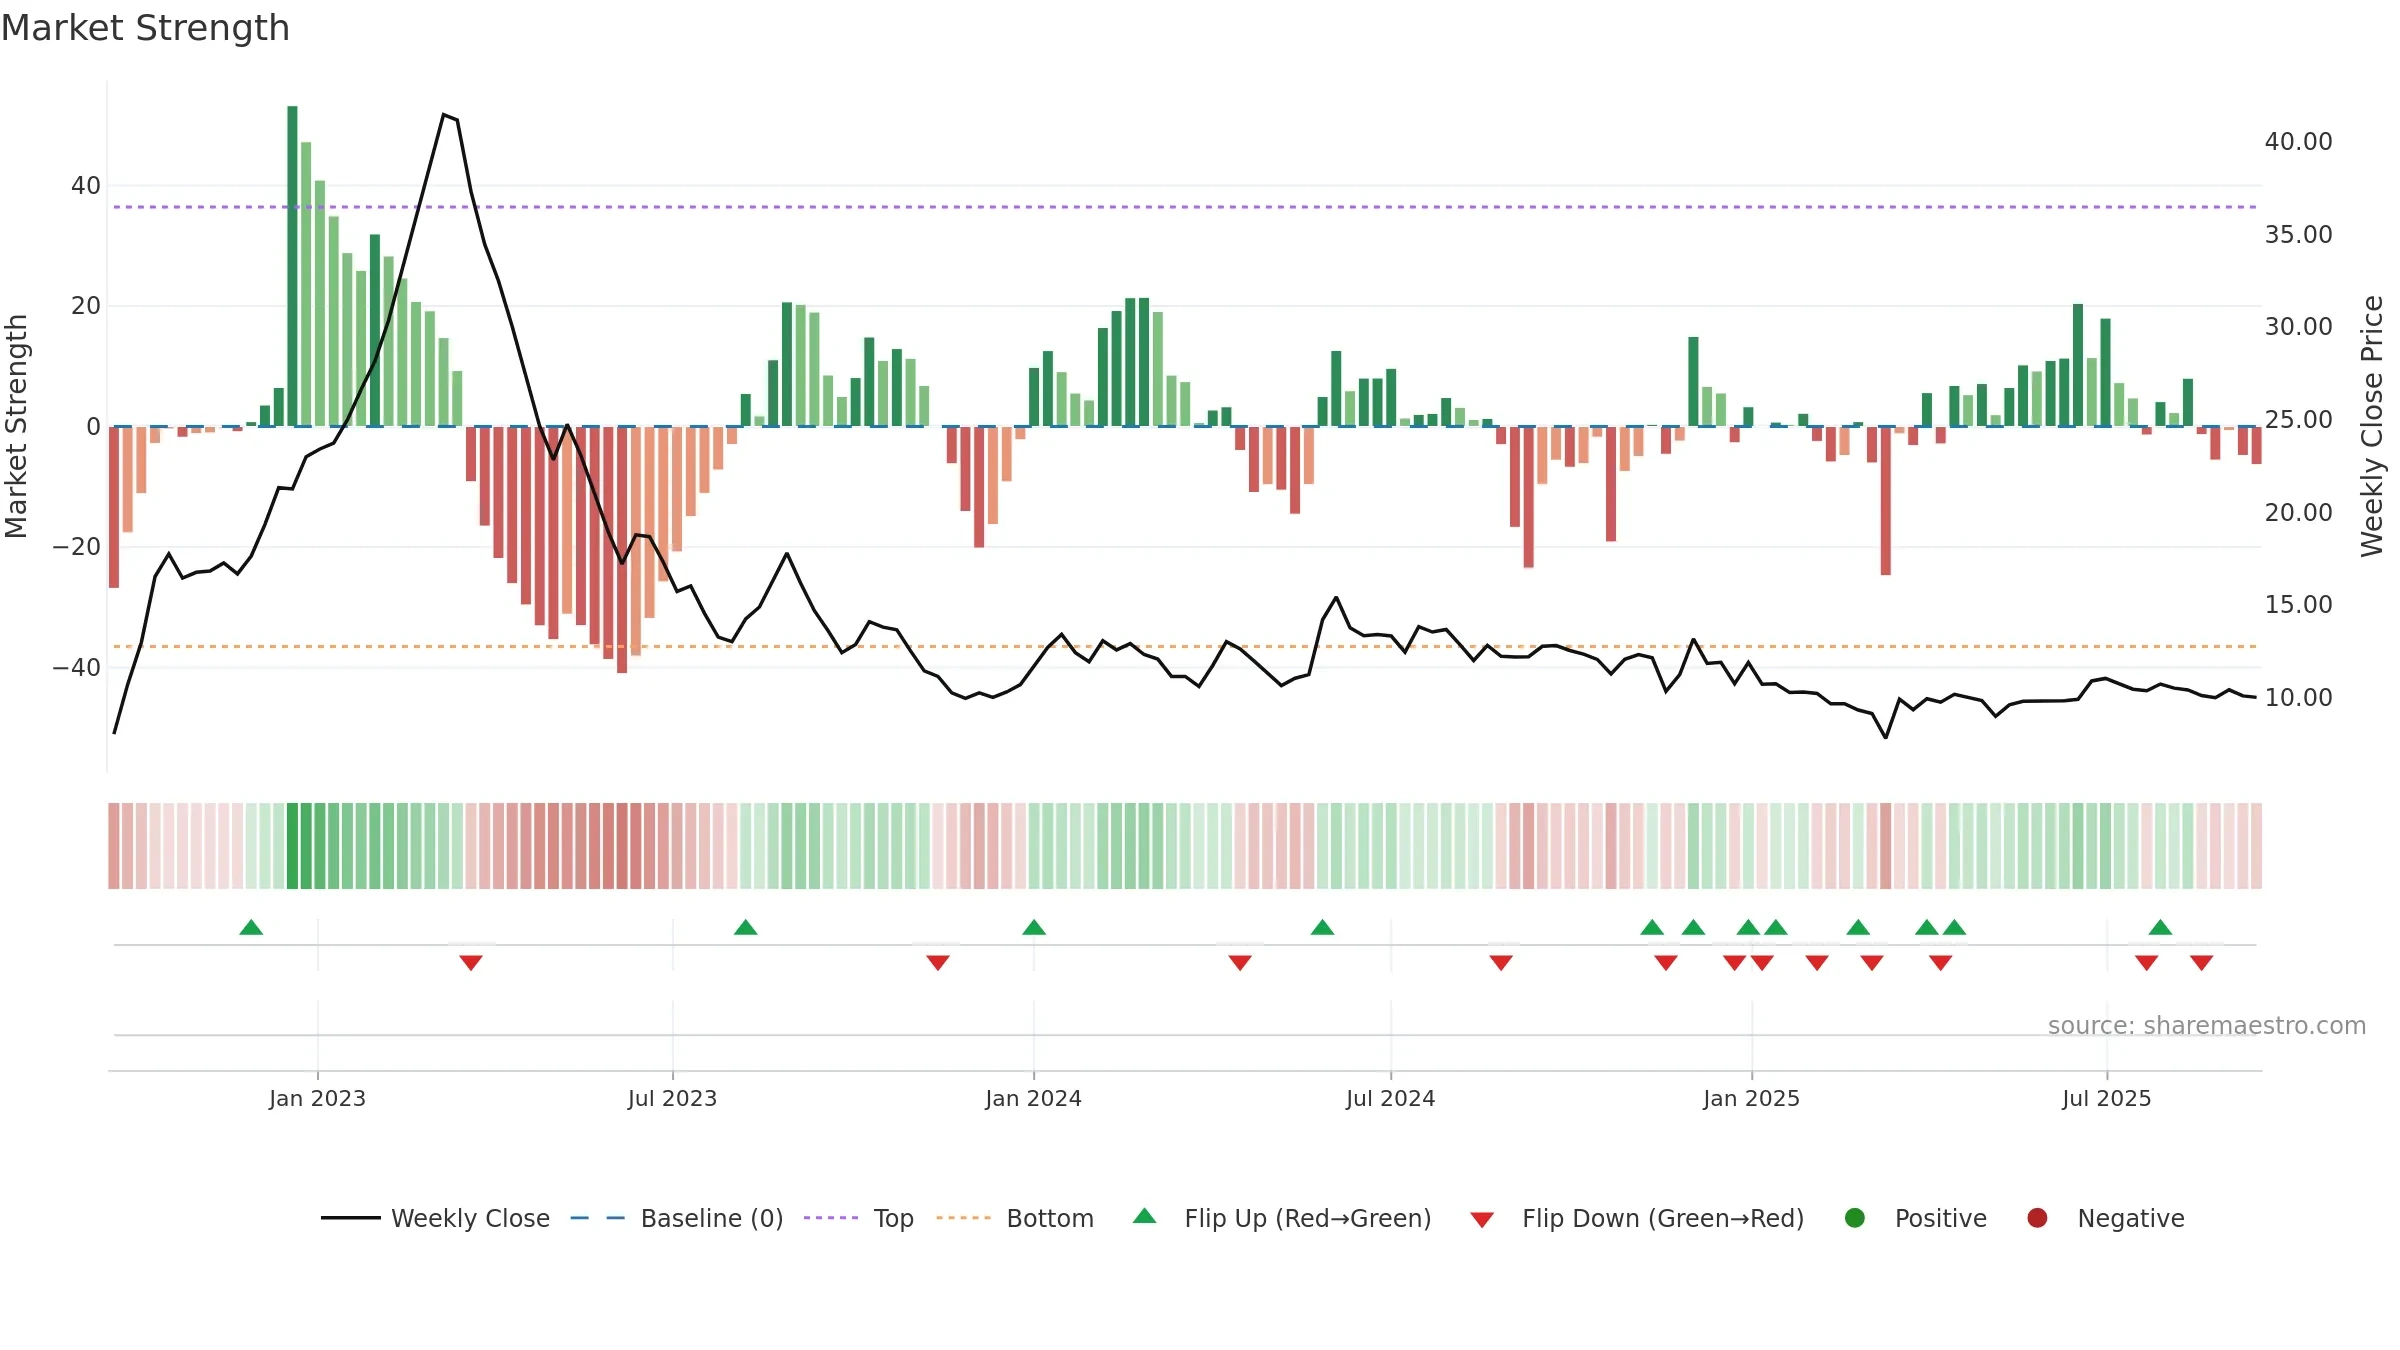Click the 'Jan 2024' x-axis label
The width and height of the screenshot is (2400, 1350).
pyautogui.click(x=1033, y=1098)
